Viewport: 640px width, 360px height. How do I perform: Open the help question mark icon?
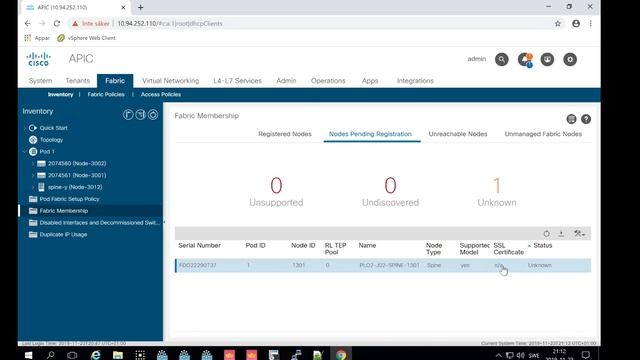(x=586, y=119)
